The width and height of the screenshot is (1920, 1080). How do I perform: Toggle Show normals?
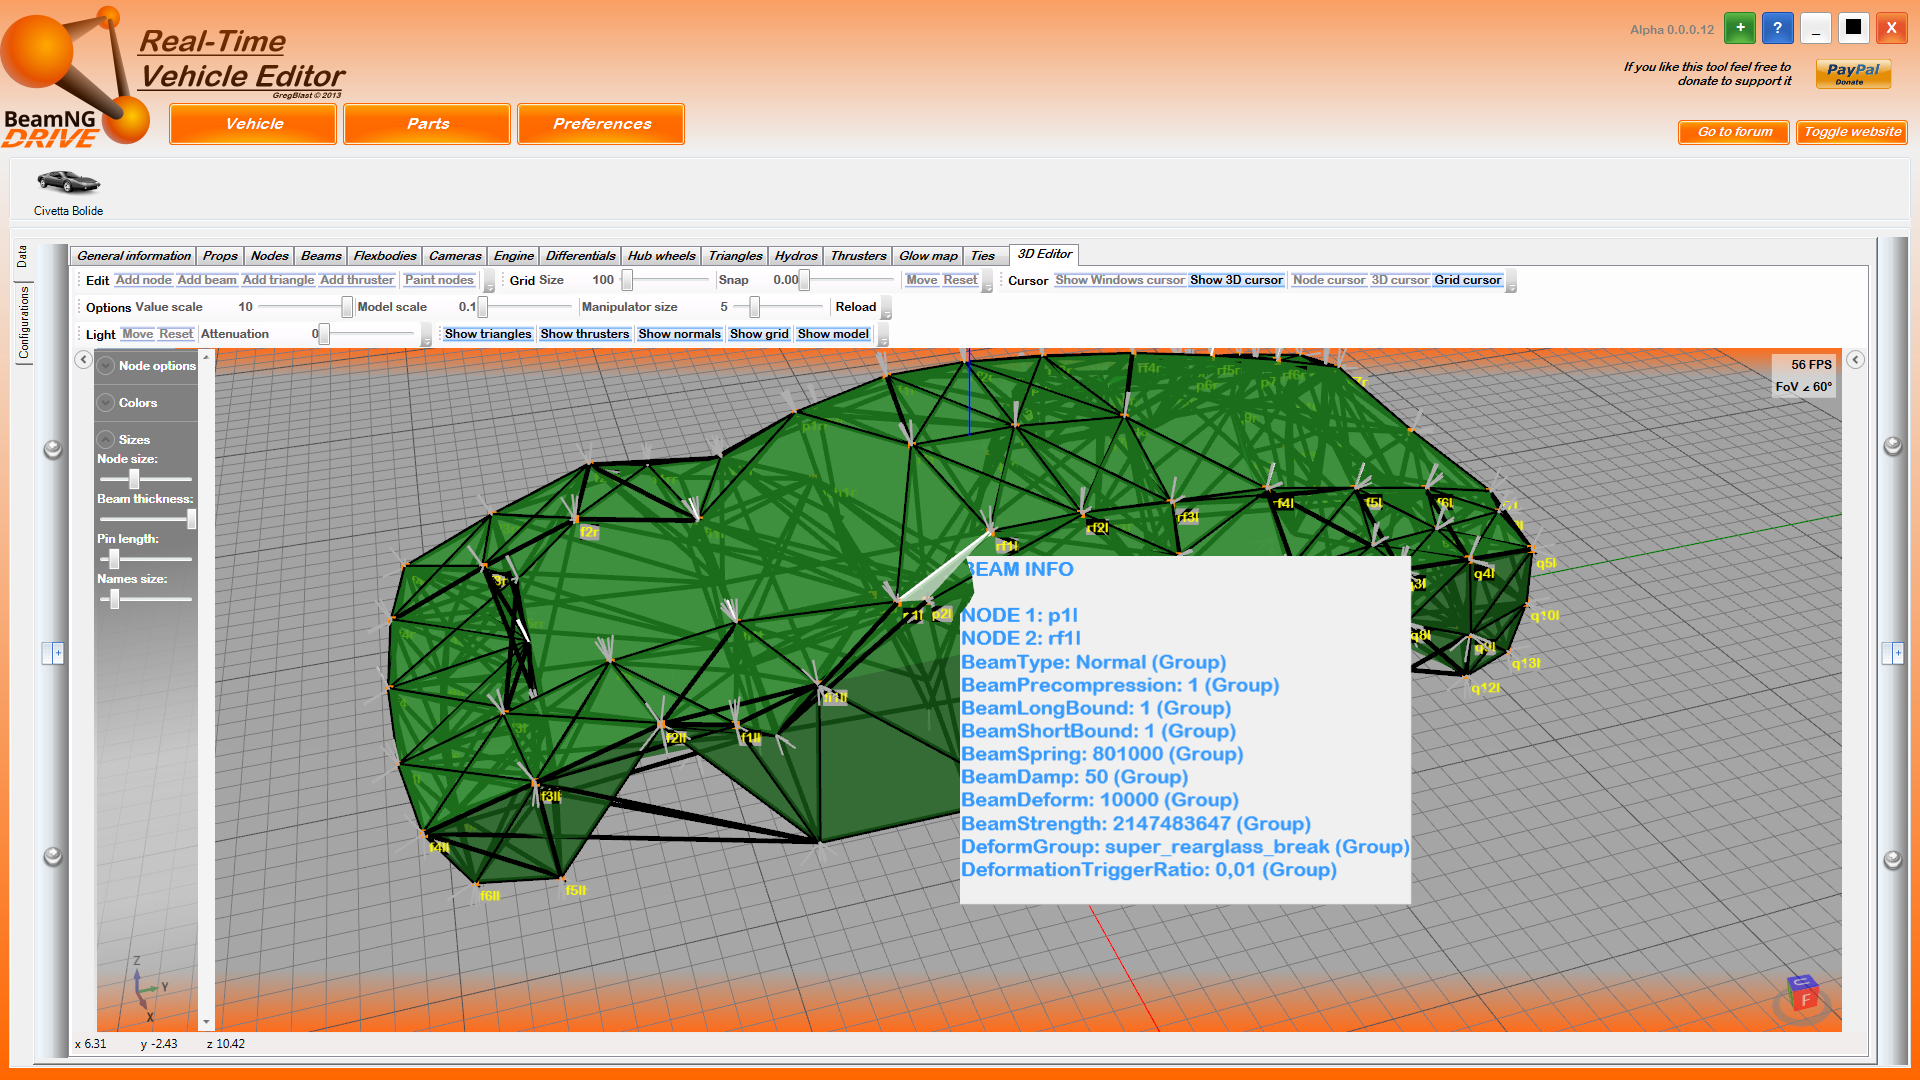[679, 334]
